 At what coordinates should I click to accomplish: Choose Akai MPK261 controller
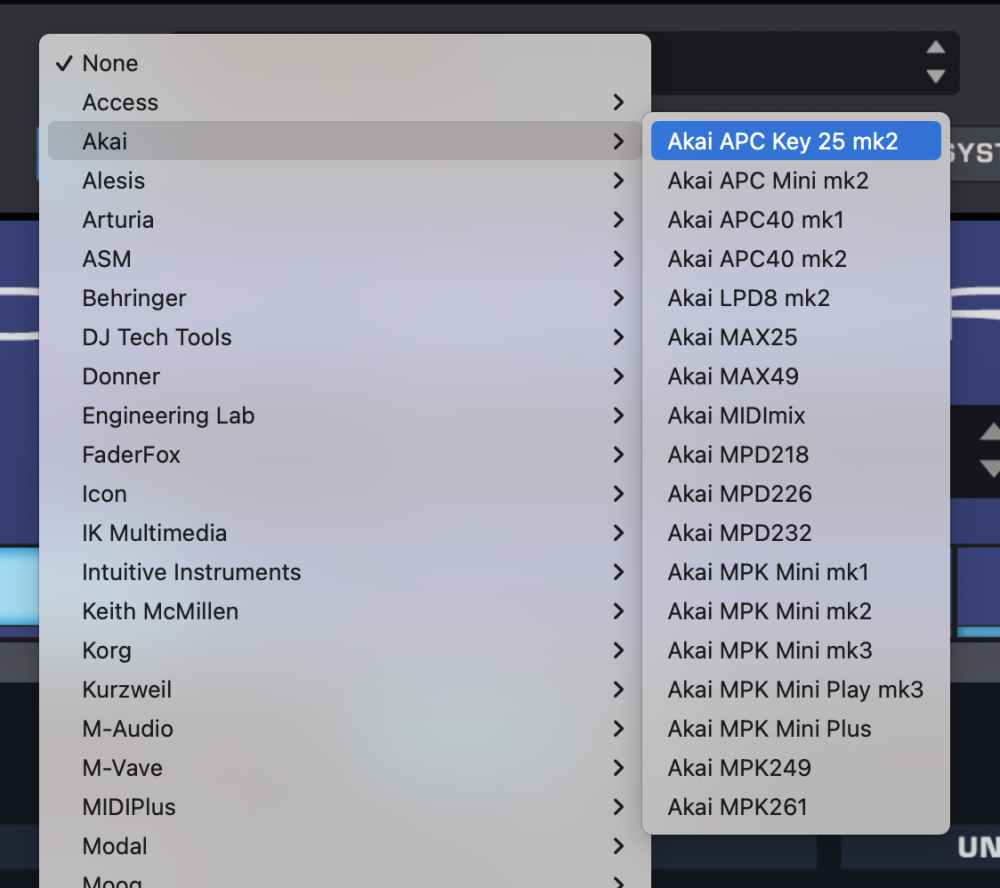coord(796,807)
